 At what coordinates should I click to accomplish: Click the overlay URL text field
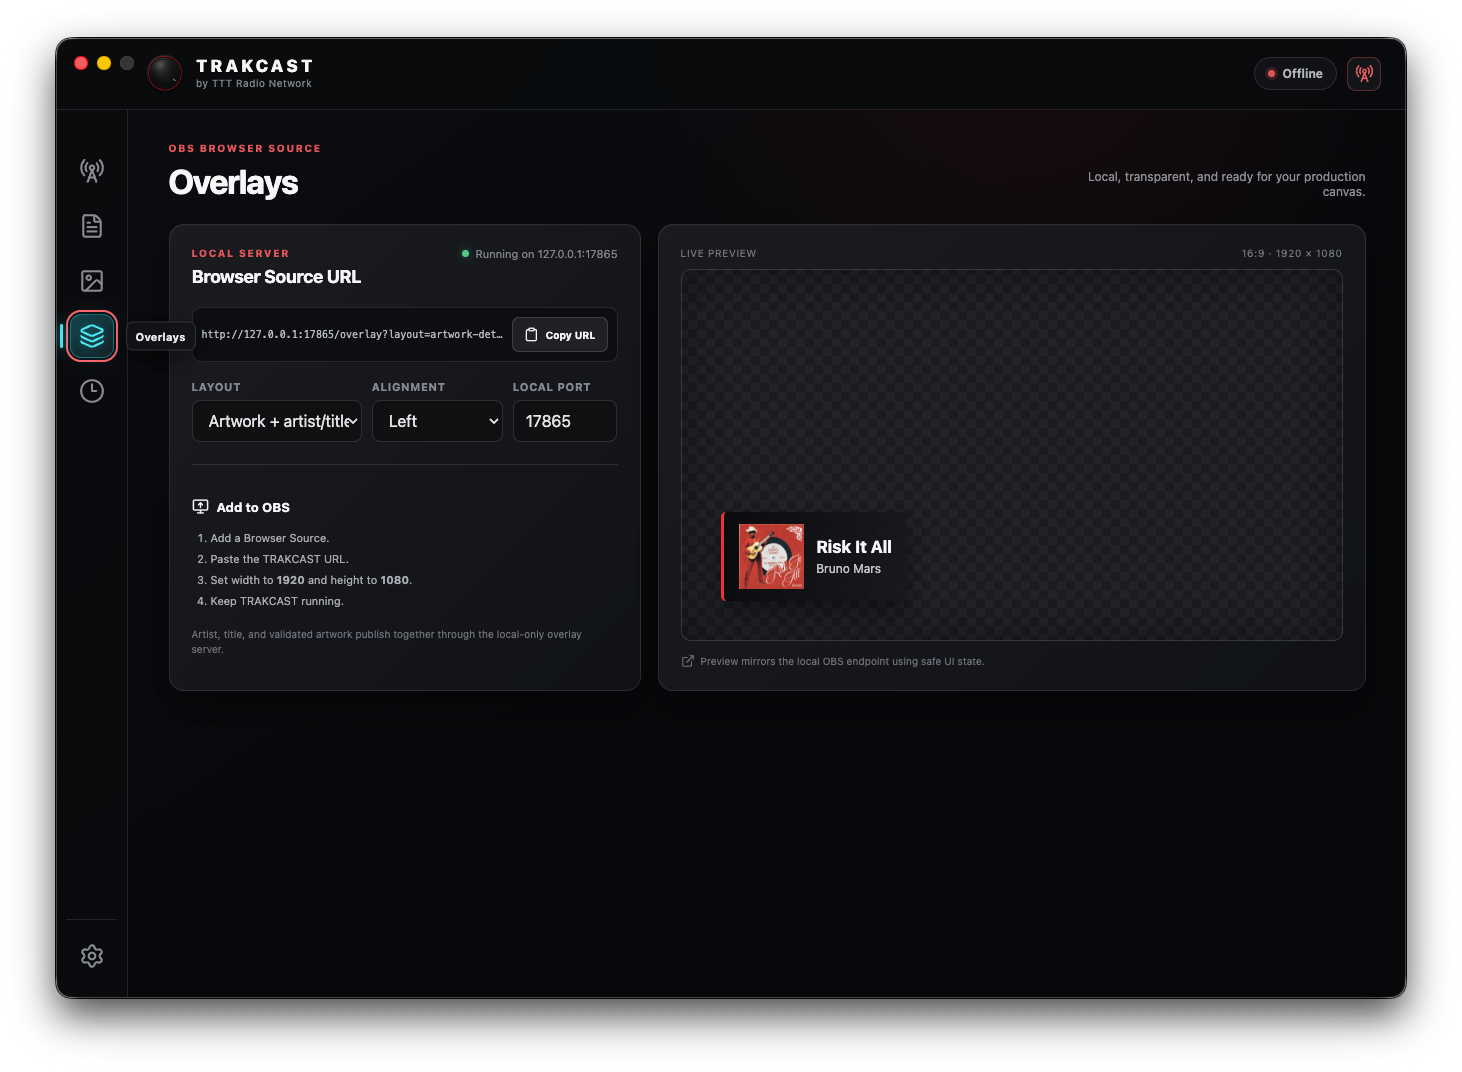pyautogui.click(x=352, y=335)
